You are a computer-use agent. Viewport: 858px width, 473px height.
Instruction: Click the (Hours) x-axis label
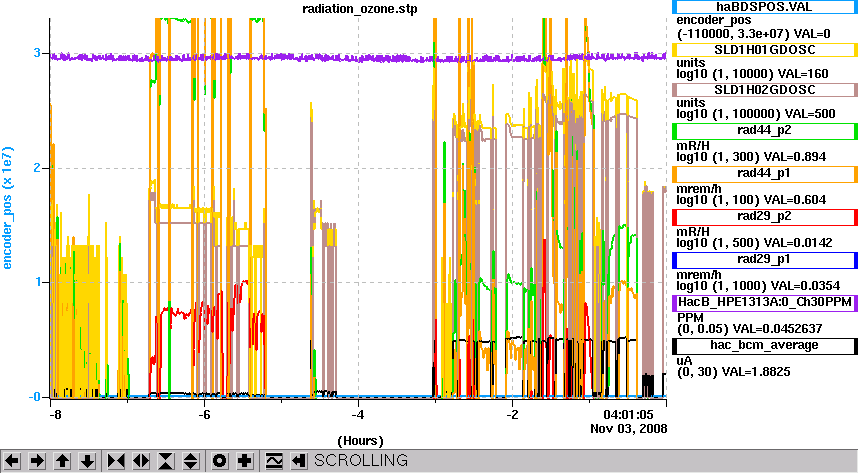pos(360,441)
